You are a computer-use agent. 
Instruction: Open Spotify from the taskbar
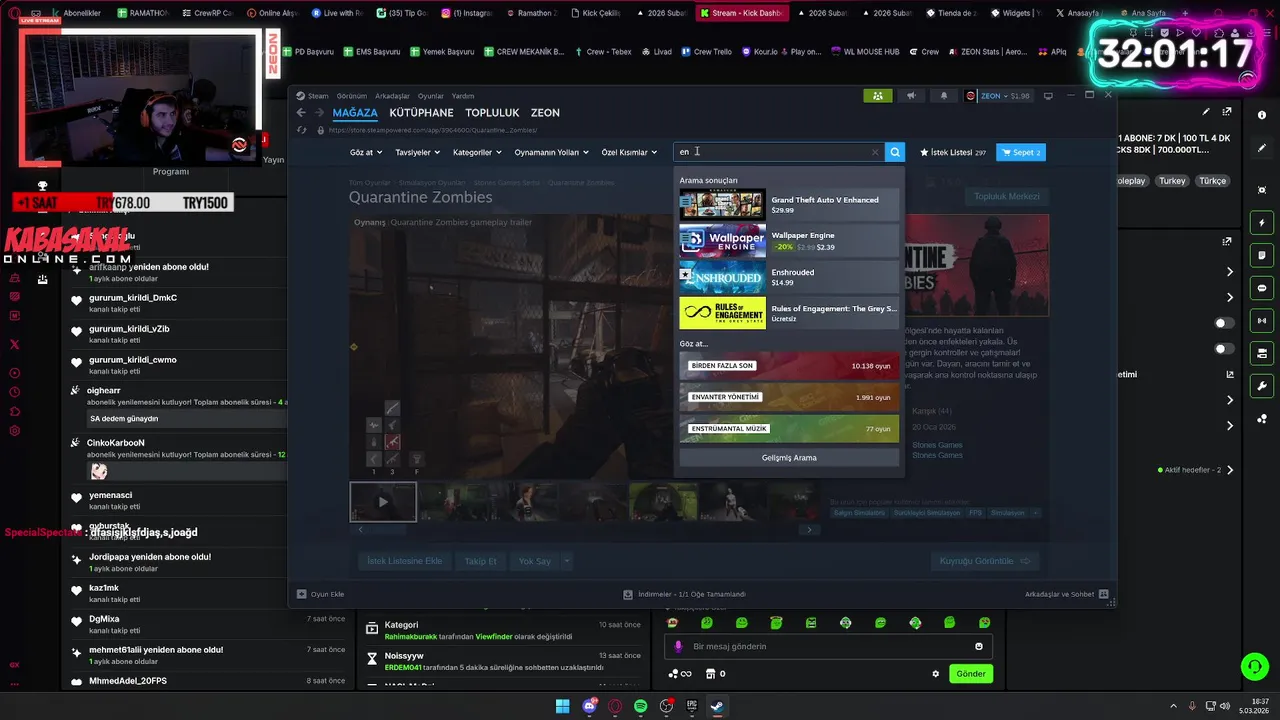(641, 706)
